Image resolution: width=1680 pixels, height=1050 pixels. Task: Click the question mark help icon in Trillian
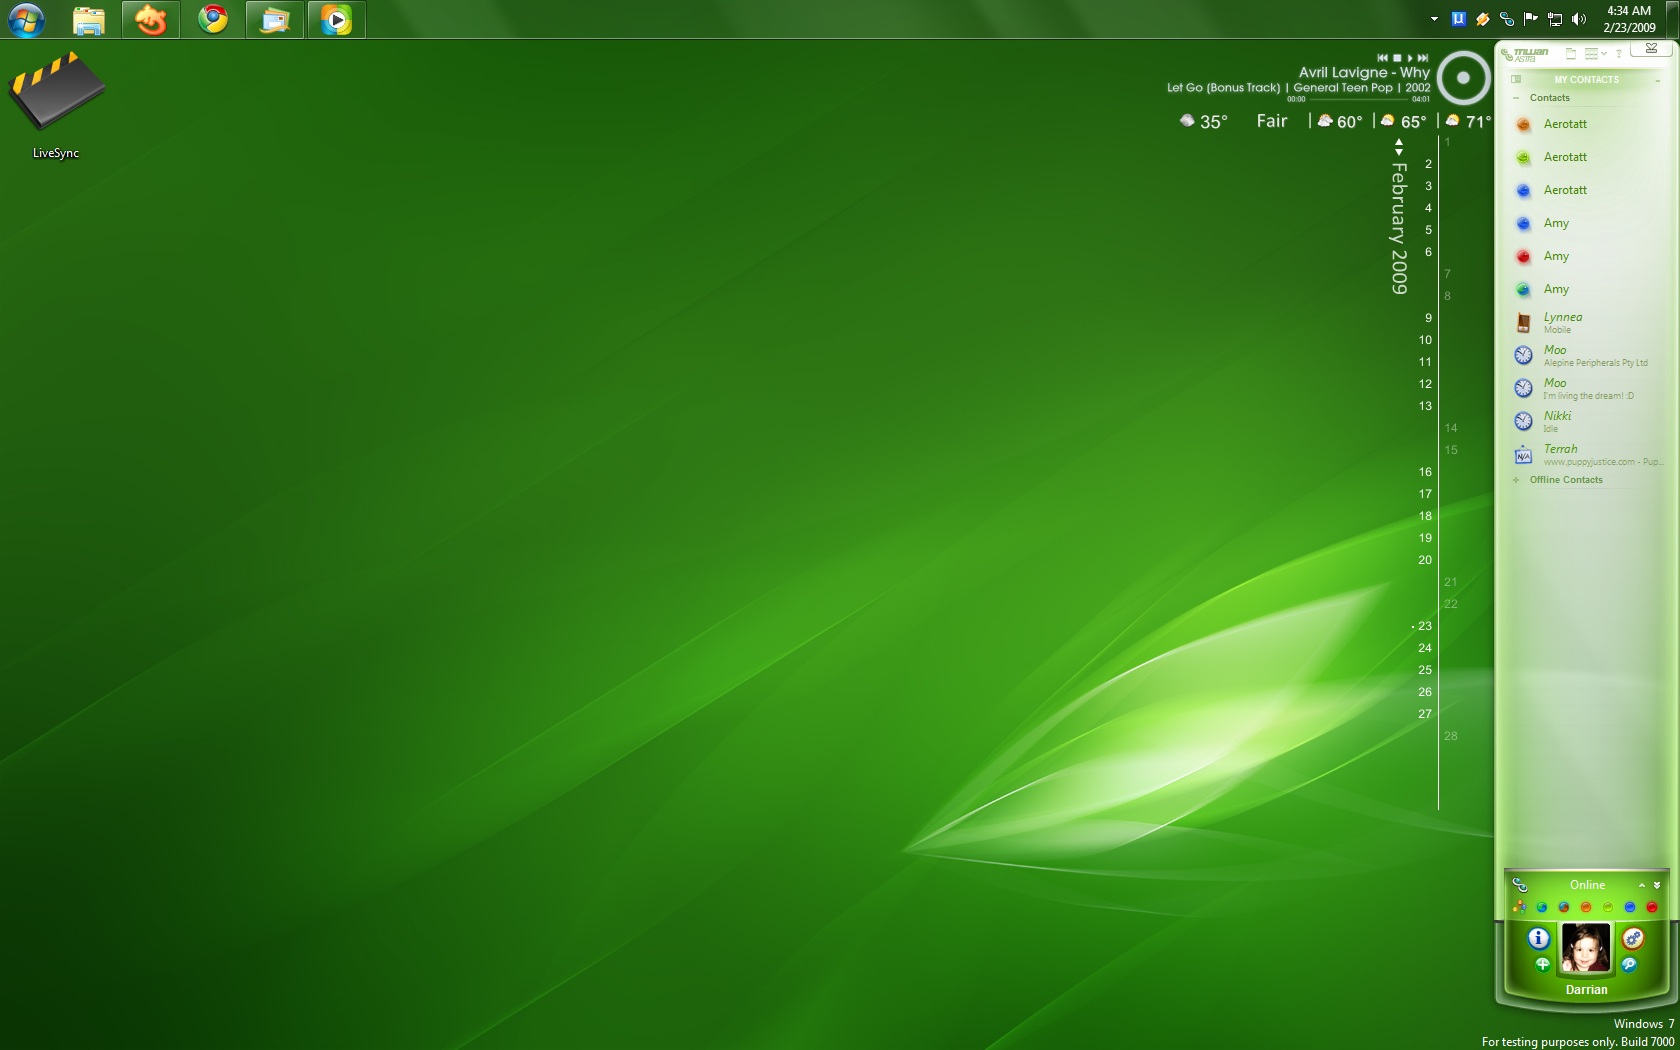1618,54
